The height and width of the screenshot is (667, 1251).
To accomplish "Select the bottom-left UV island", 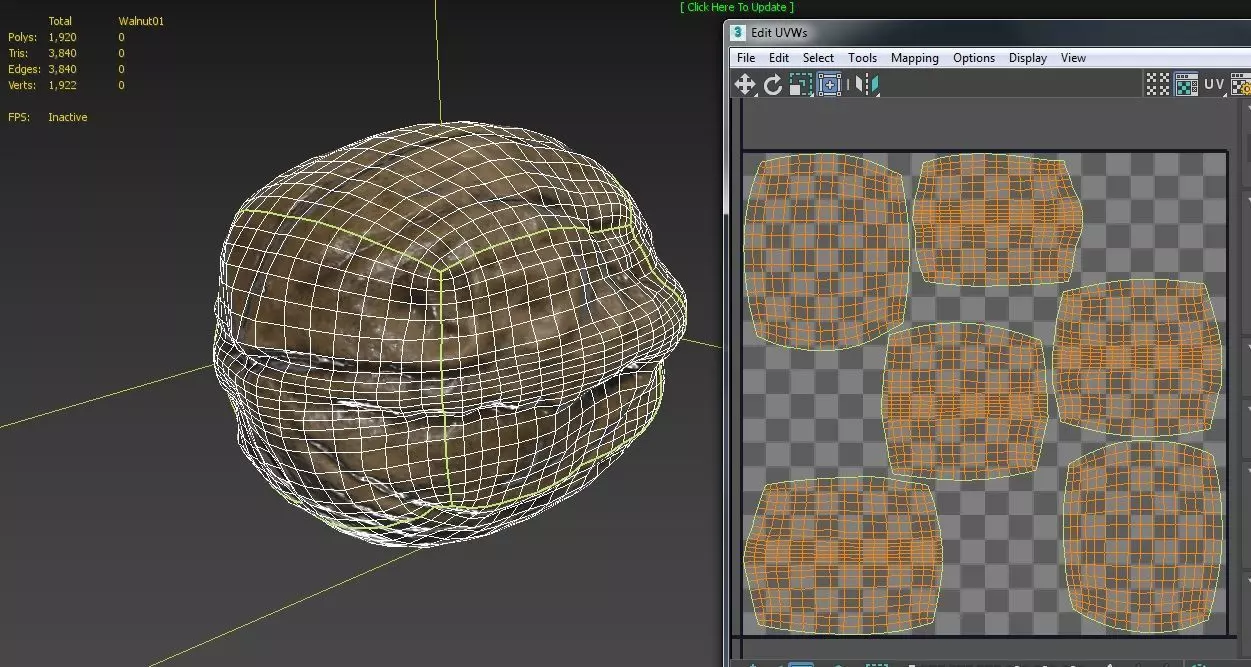I will tap(844, 555).
